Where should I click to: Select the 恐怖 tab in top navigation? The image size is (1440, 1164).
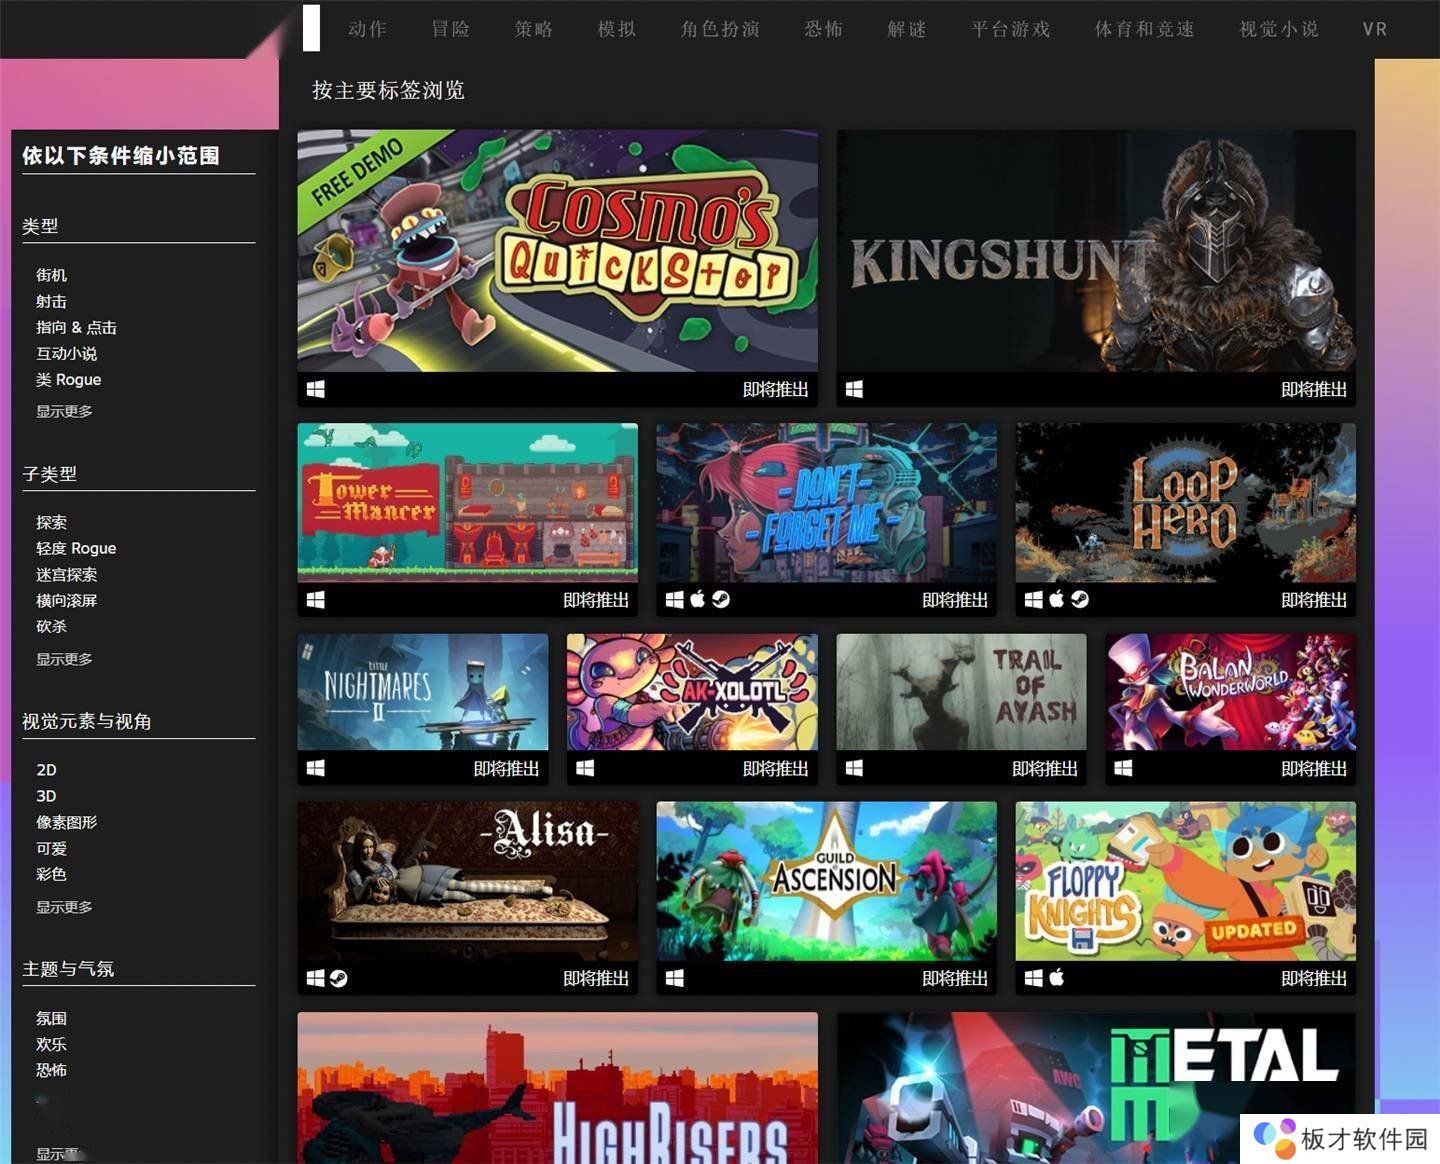pyautogui.click(x=823, y=29)
